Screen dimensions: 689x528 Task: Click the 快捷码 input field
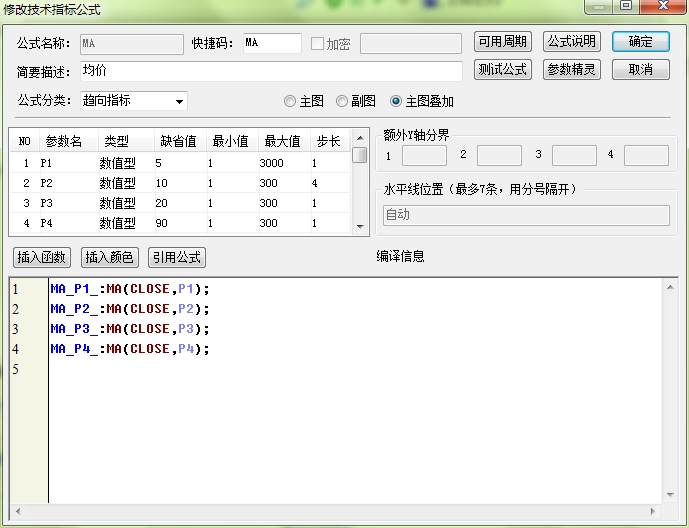(x=271, y=43)
